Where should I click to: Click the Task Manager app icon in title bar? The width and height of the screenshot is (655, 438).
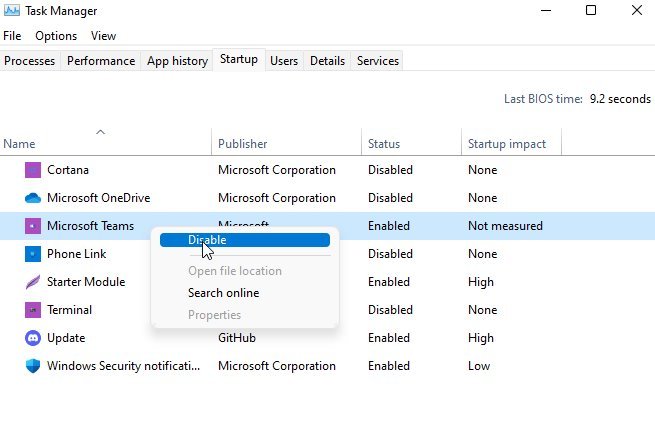12,10
